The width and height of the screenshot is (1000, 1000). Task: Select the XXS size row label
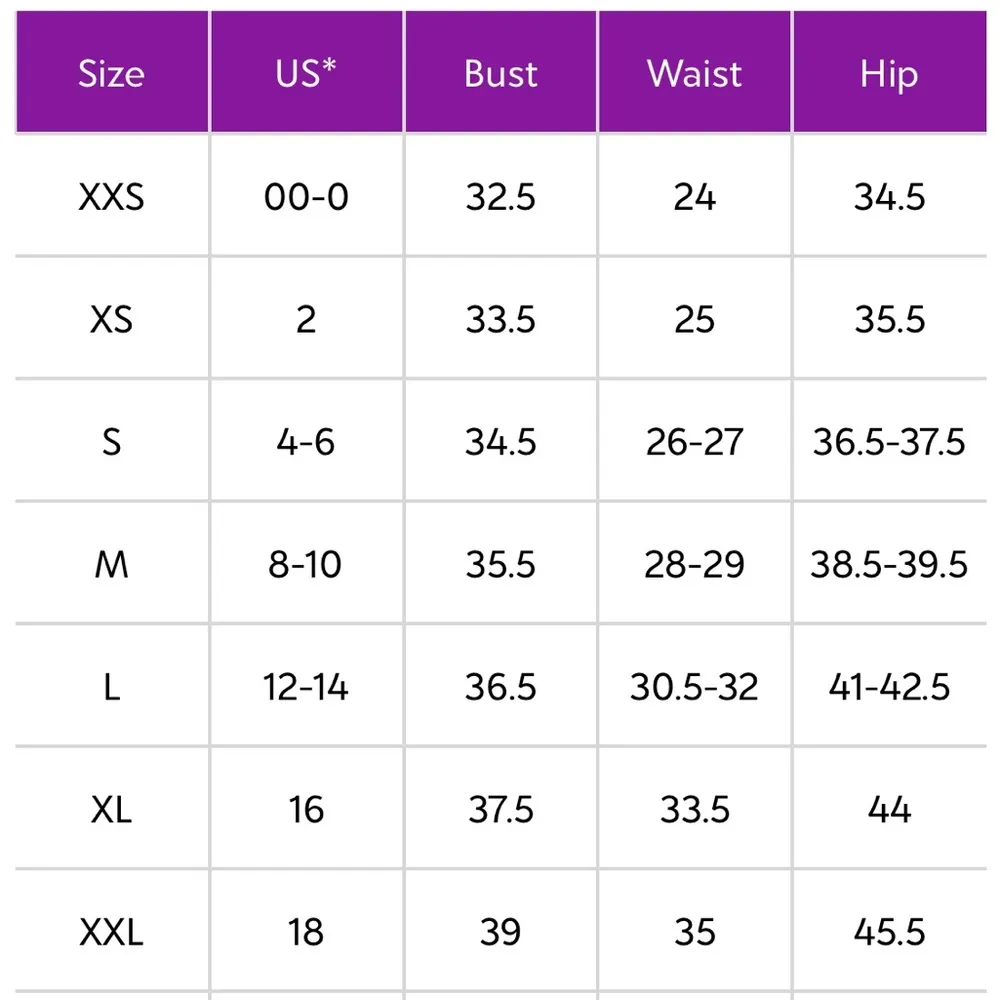111,197
